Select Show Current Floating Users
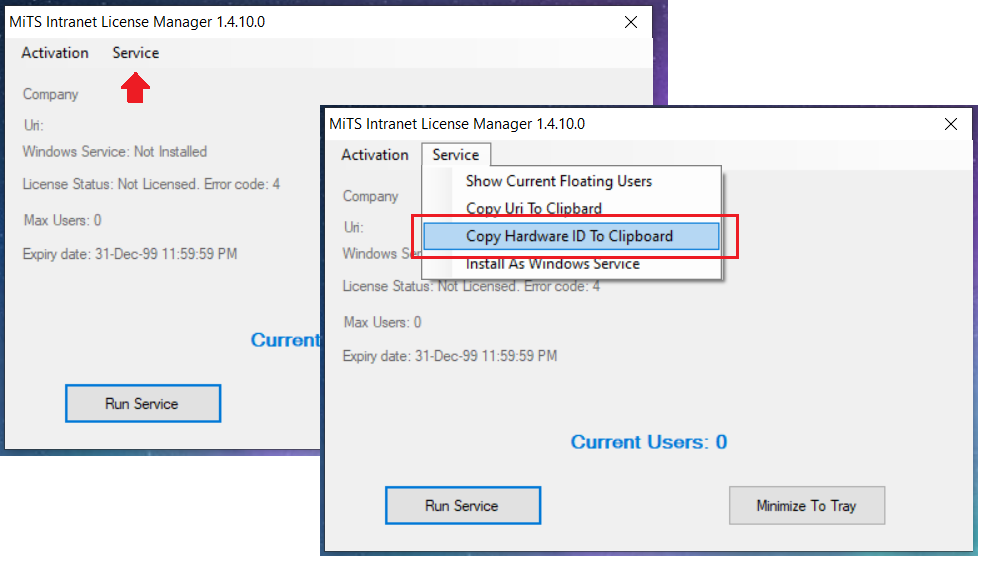 (x=558, y=181)
